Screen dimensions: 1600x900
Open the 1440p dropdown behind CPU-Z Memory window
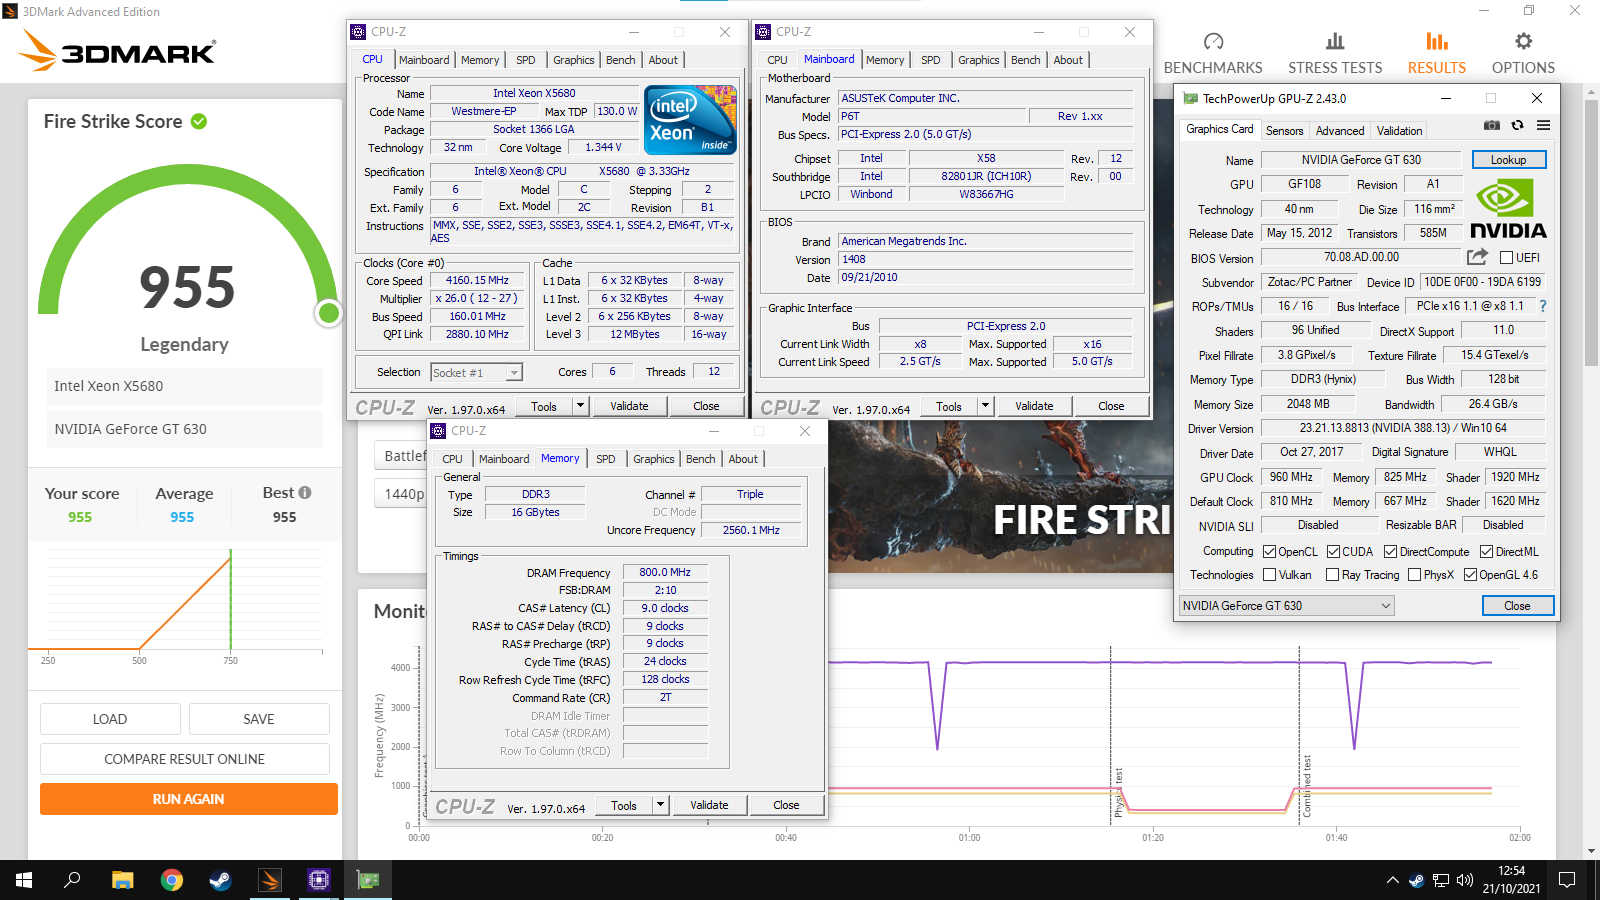tap(401, 494)
